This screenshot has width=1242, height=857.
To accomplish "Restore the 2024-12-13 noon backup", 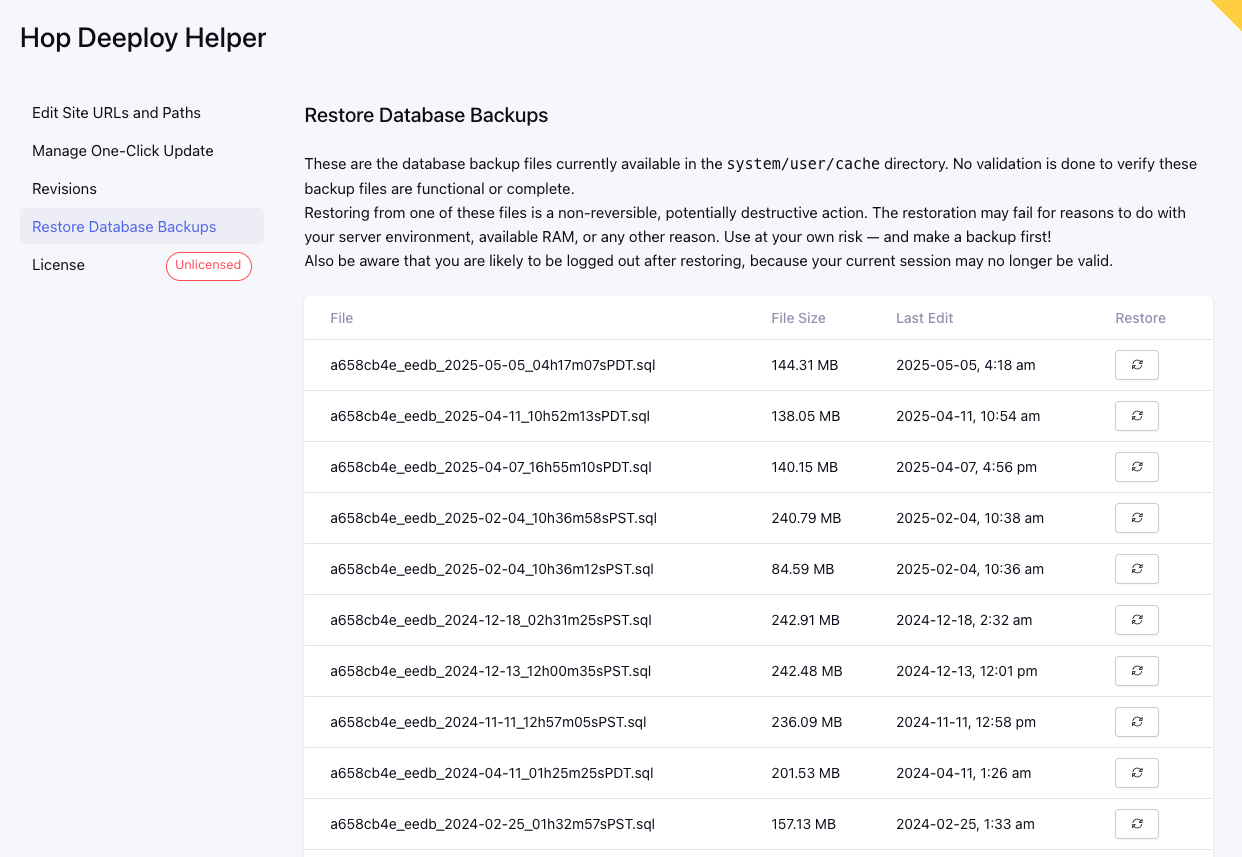I will pyautogui.click(x=1136, y=671).
